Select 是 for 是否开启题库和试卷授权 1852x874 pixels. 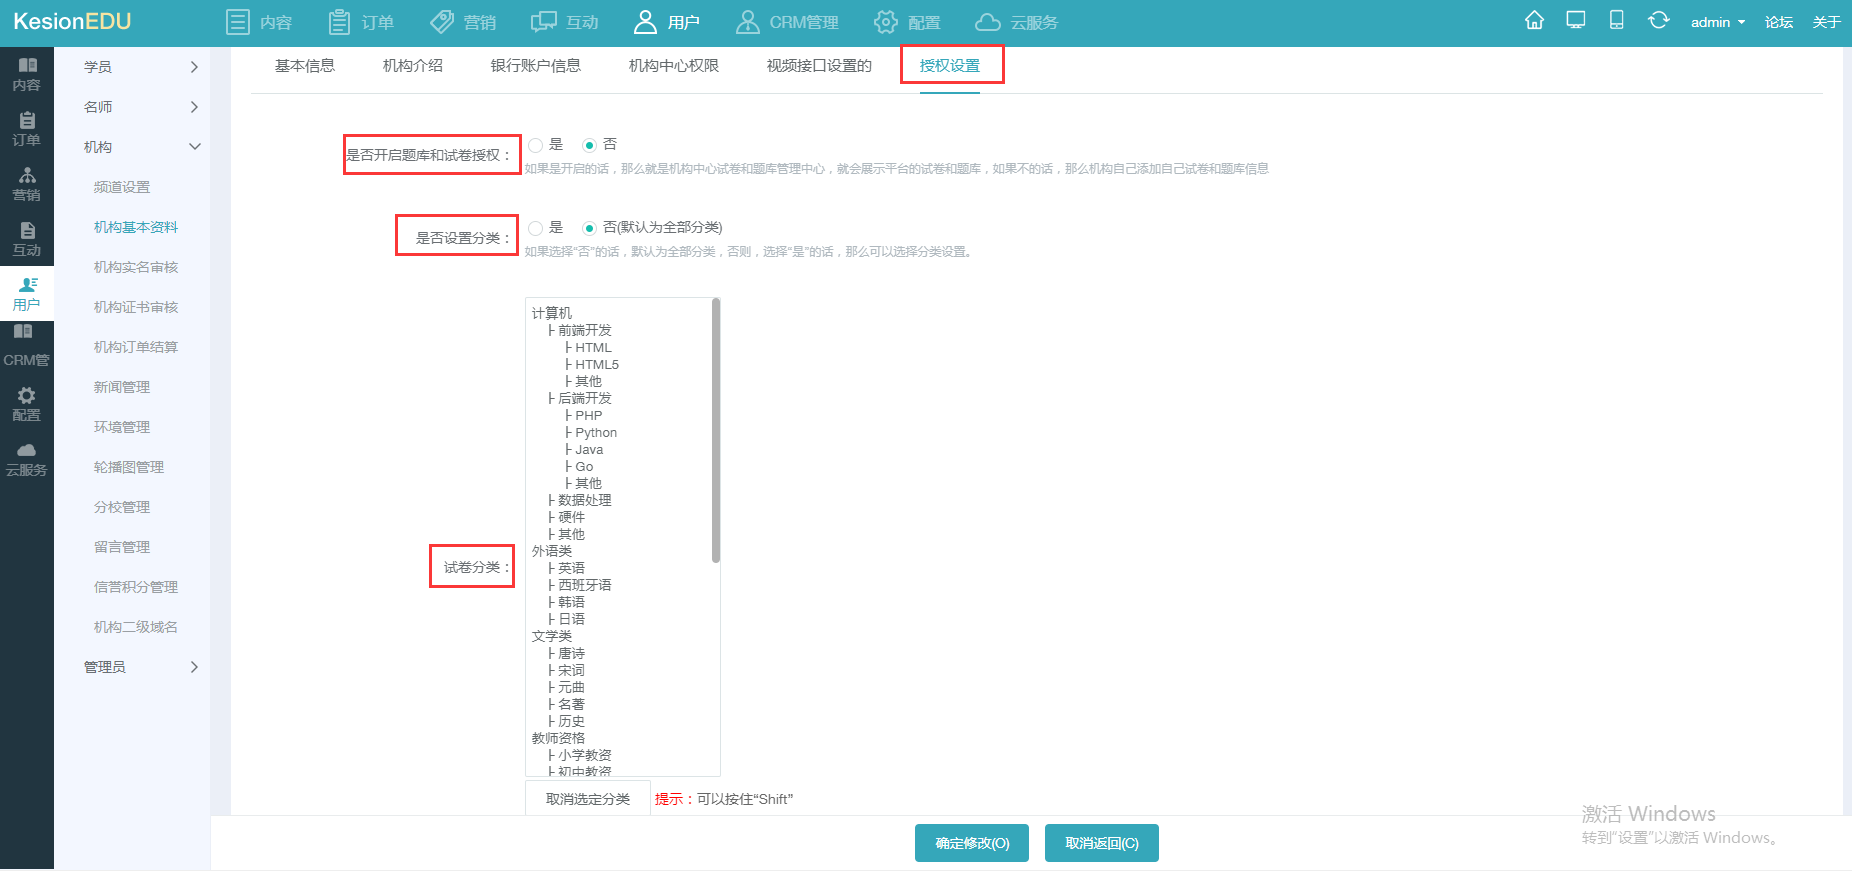(x=536, y=145)
